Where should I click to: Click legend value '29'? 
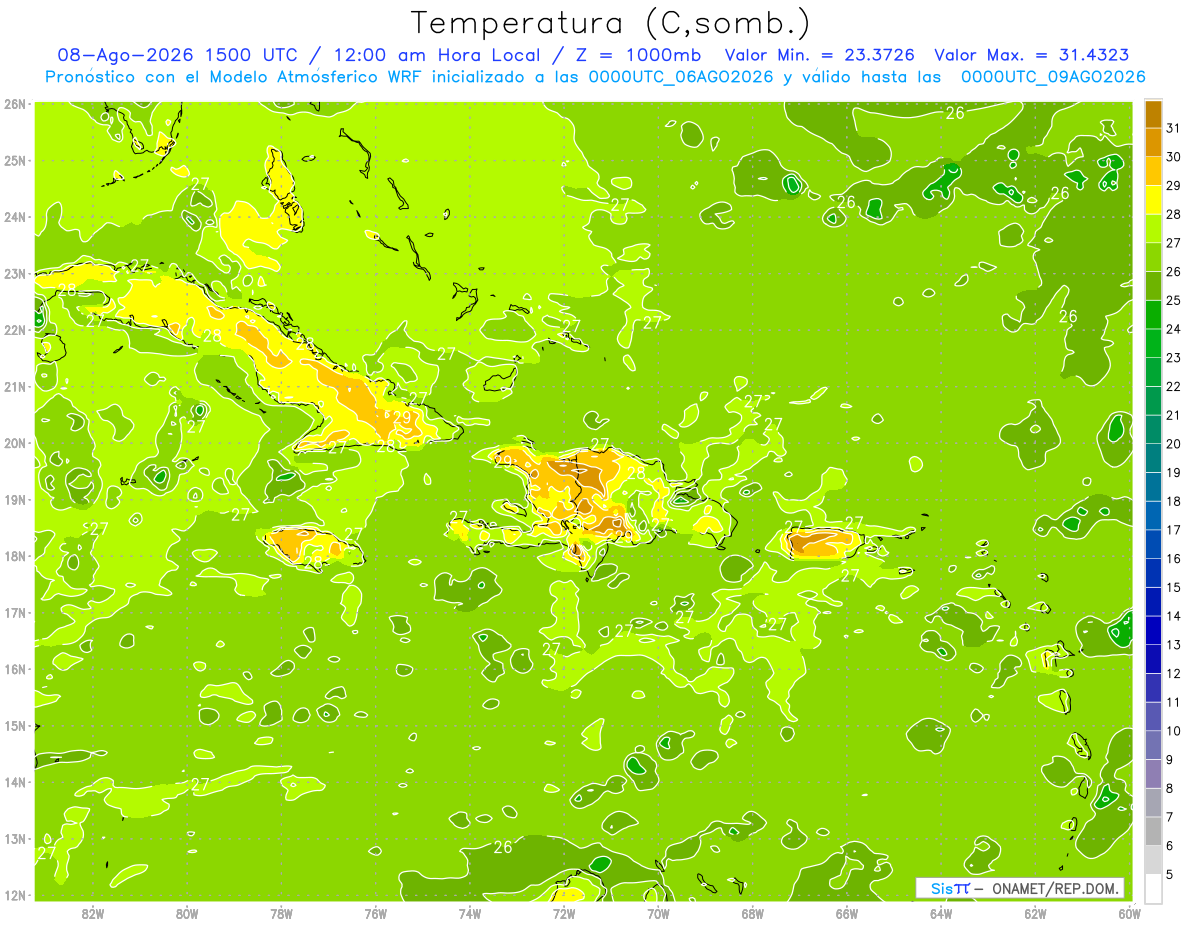[x=1174, y=186]
